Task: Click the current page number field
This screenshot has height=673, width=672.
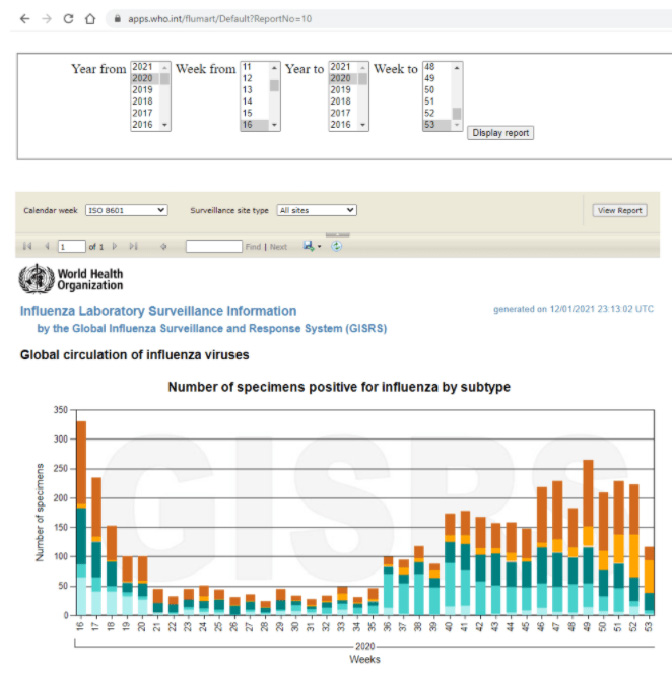Action: point(71,246)
